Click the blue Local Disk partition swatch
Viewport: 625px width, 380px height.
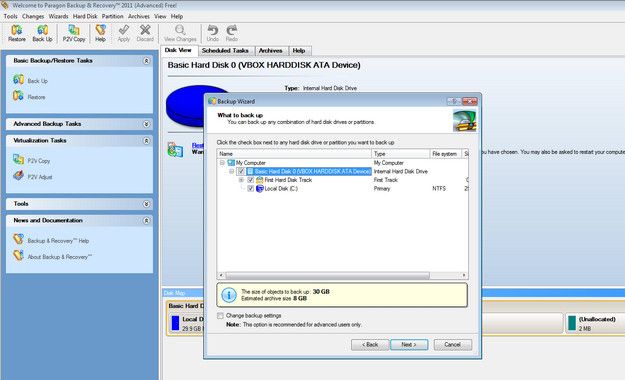pyautogui.click(x=175, y=323)
